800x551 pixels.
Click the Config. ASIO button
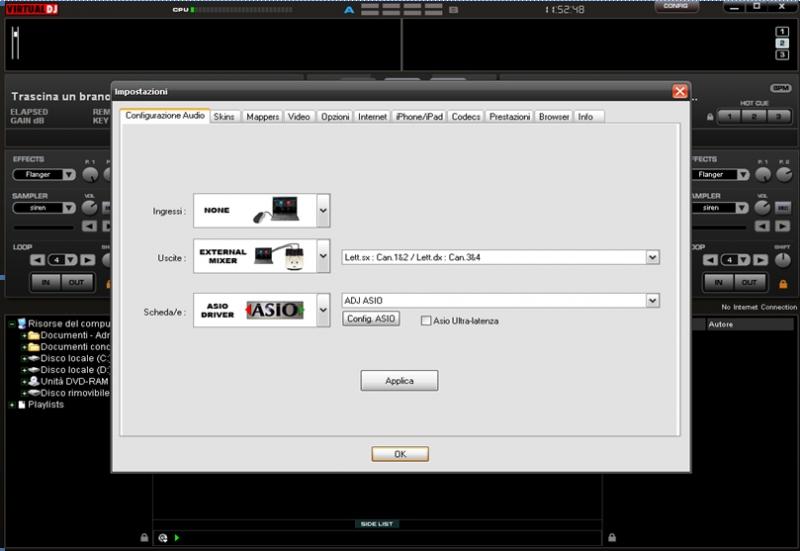point(371,319)
